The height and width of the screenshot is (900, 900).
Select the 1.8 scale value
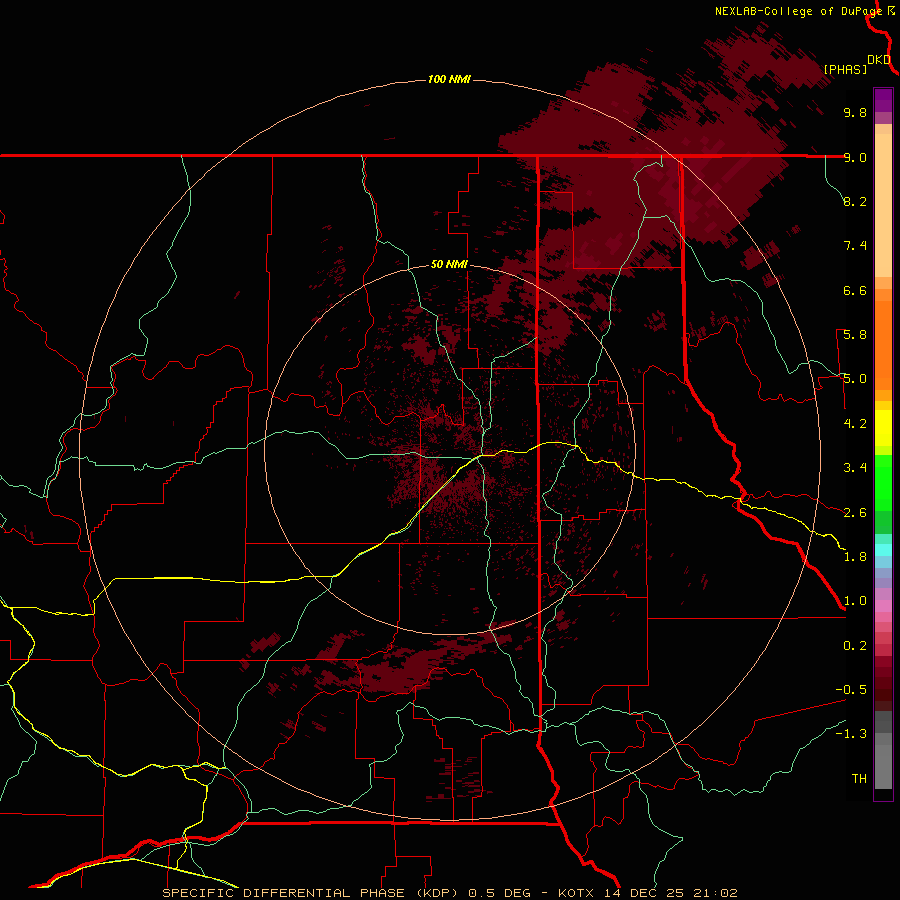(x=855, y=557)
